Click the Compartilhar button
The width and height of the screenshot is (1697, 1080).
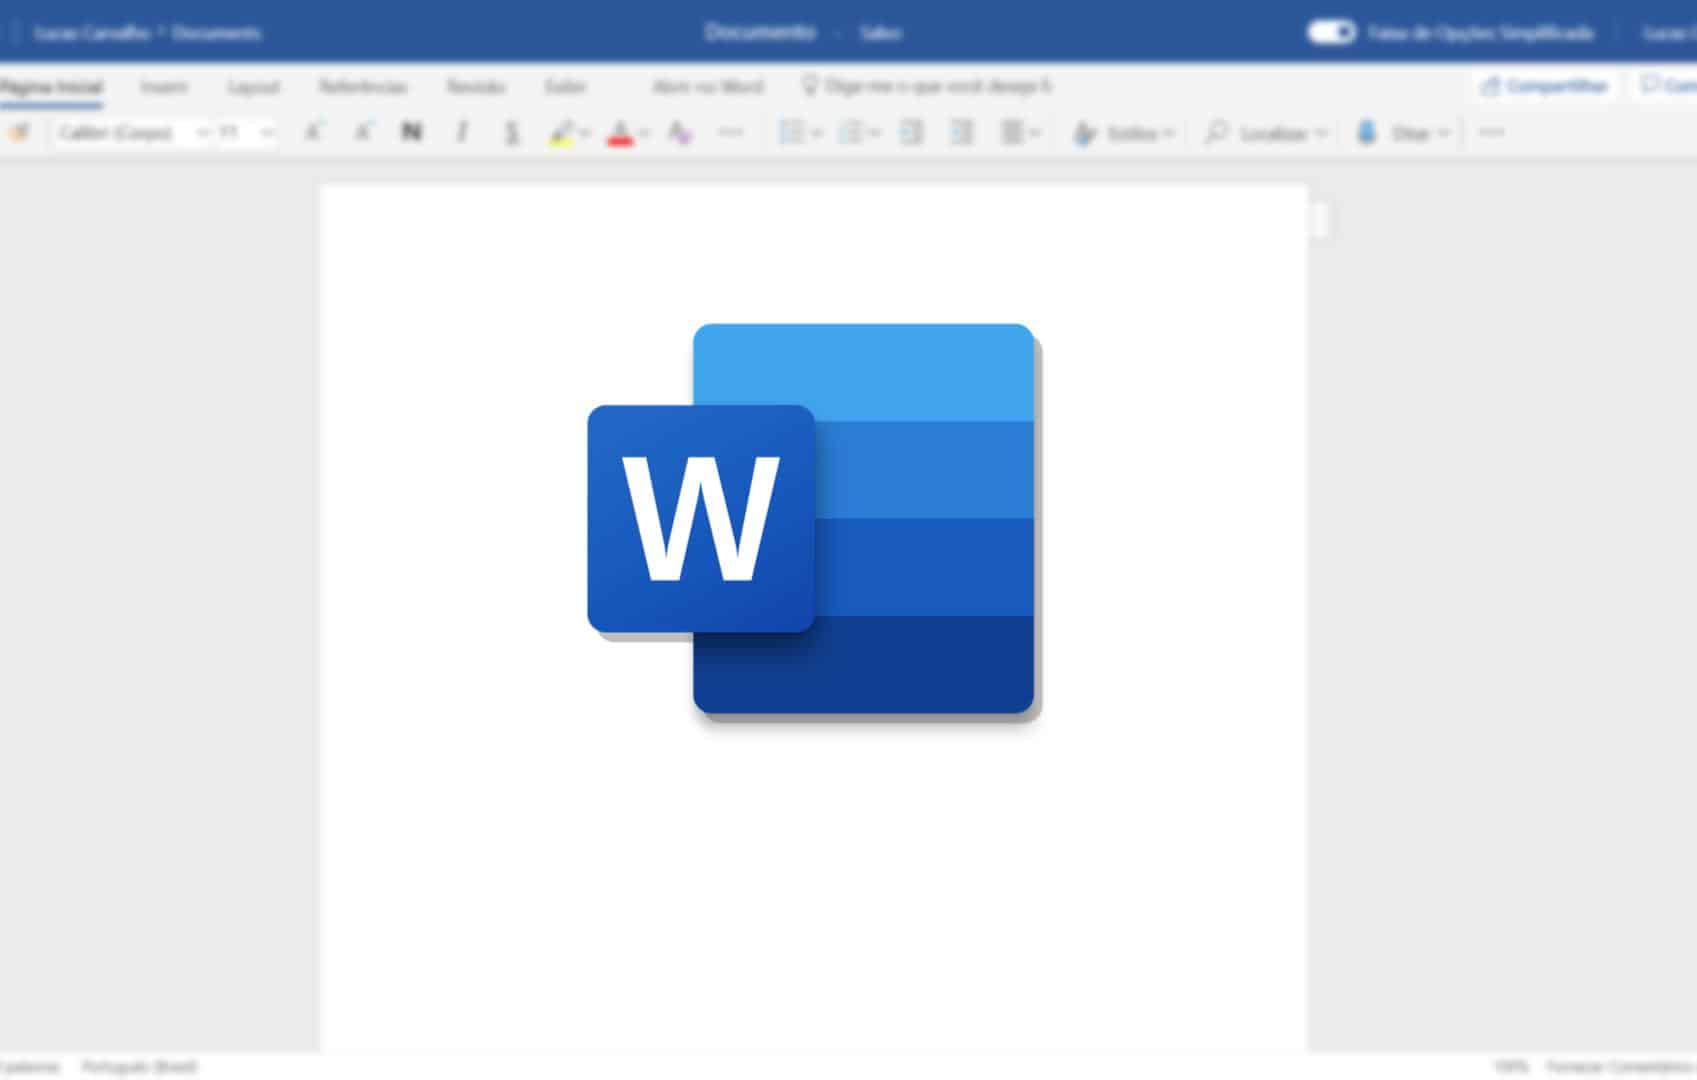click(x=1545, y=86)
